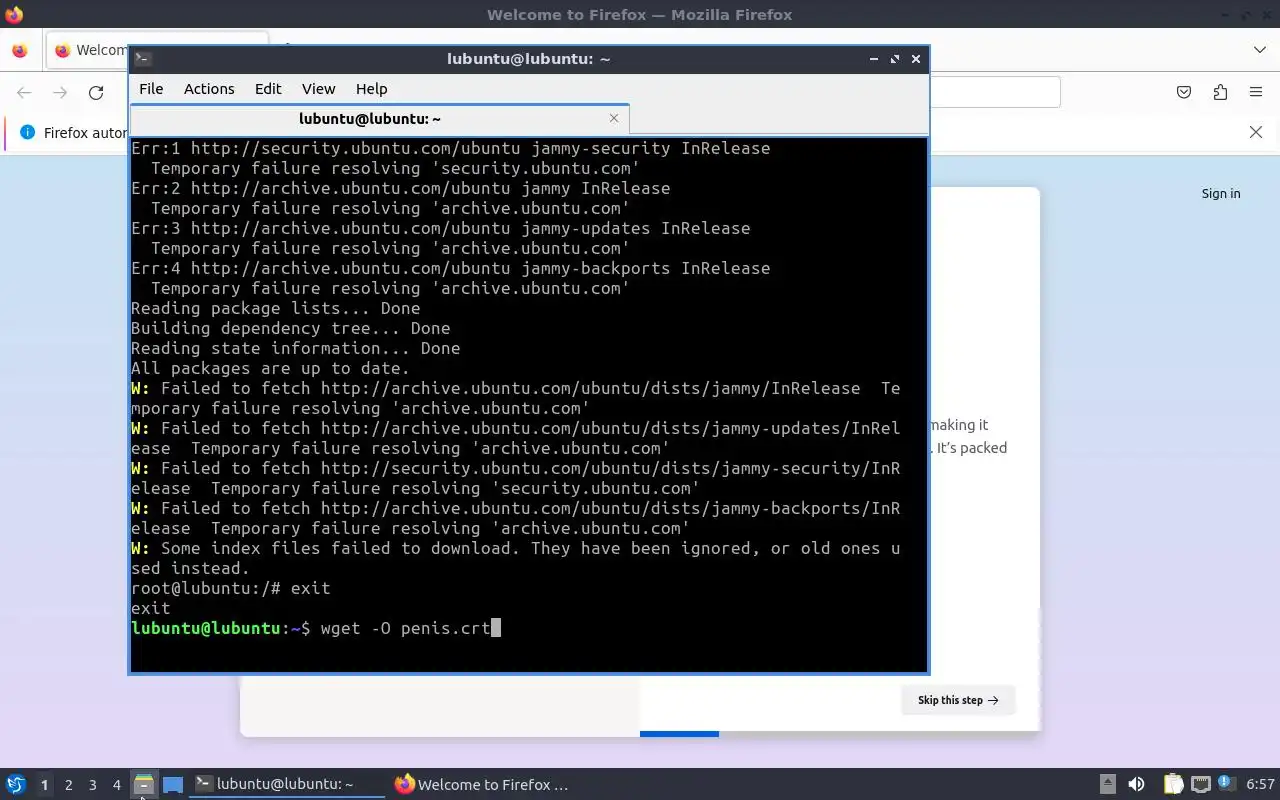This screenshot has width=1280, height=800.
Task: Click the wget command prompt line
Action: coord(316,628)
